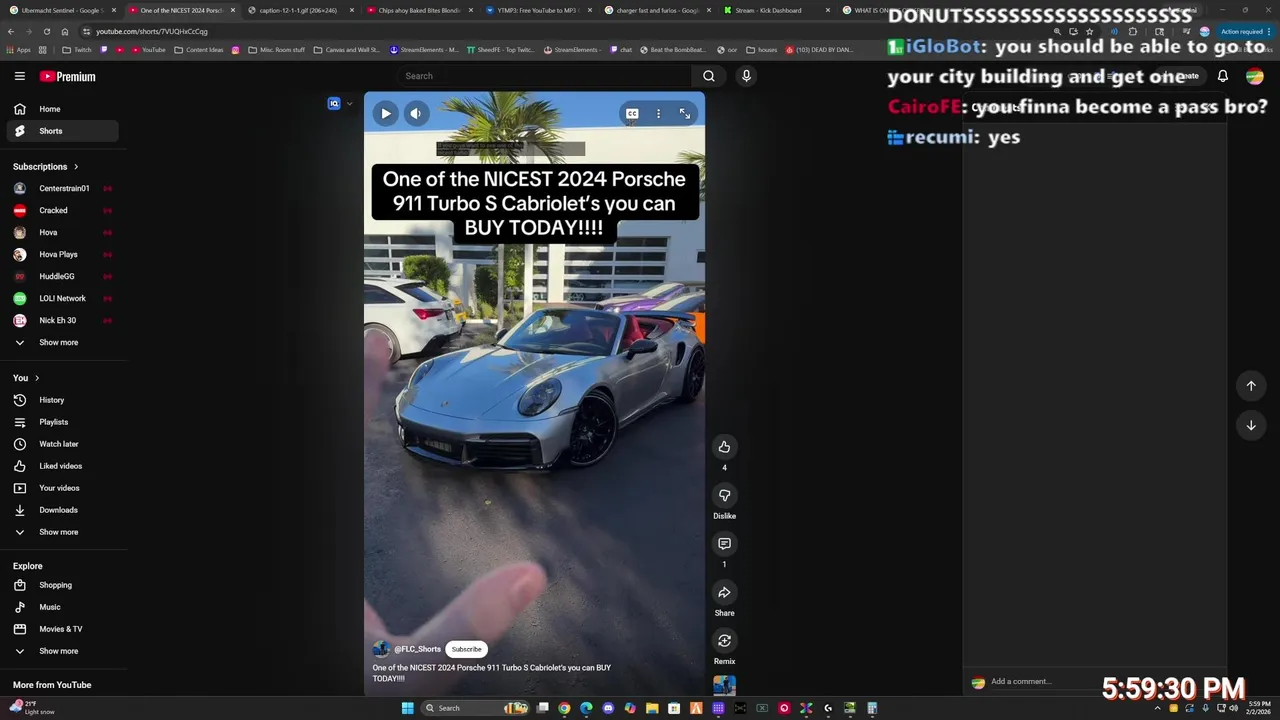Open YouTube notifications bell
Viewport: 1280px width, 720px height.
click(1222, 76)
